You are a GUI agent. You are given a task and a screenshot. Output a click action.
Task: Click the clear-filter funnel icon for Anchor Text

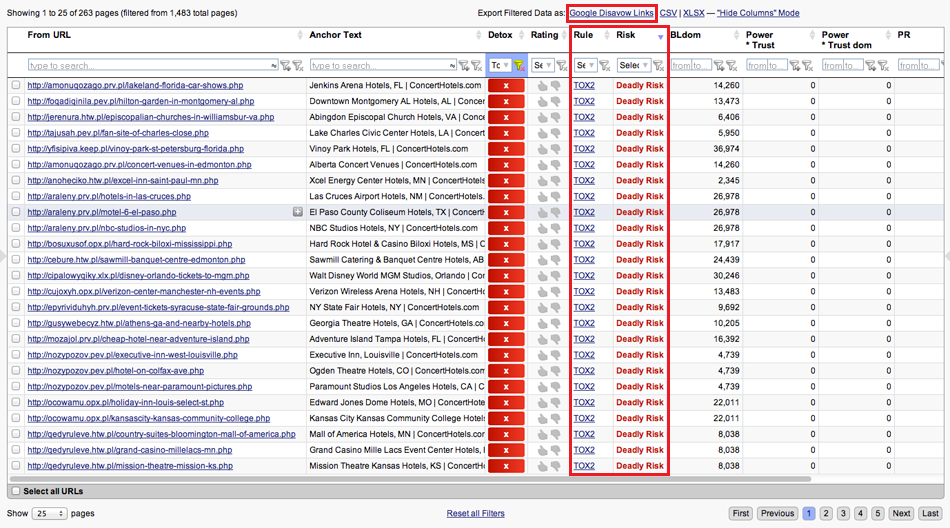pos(476,65)
